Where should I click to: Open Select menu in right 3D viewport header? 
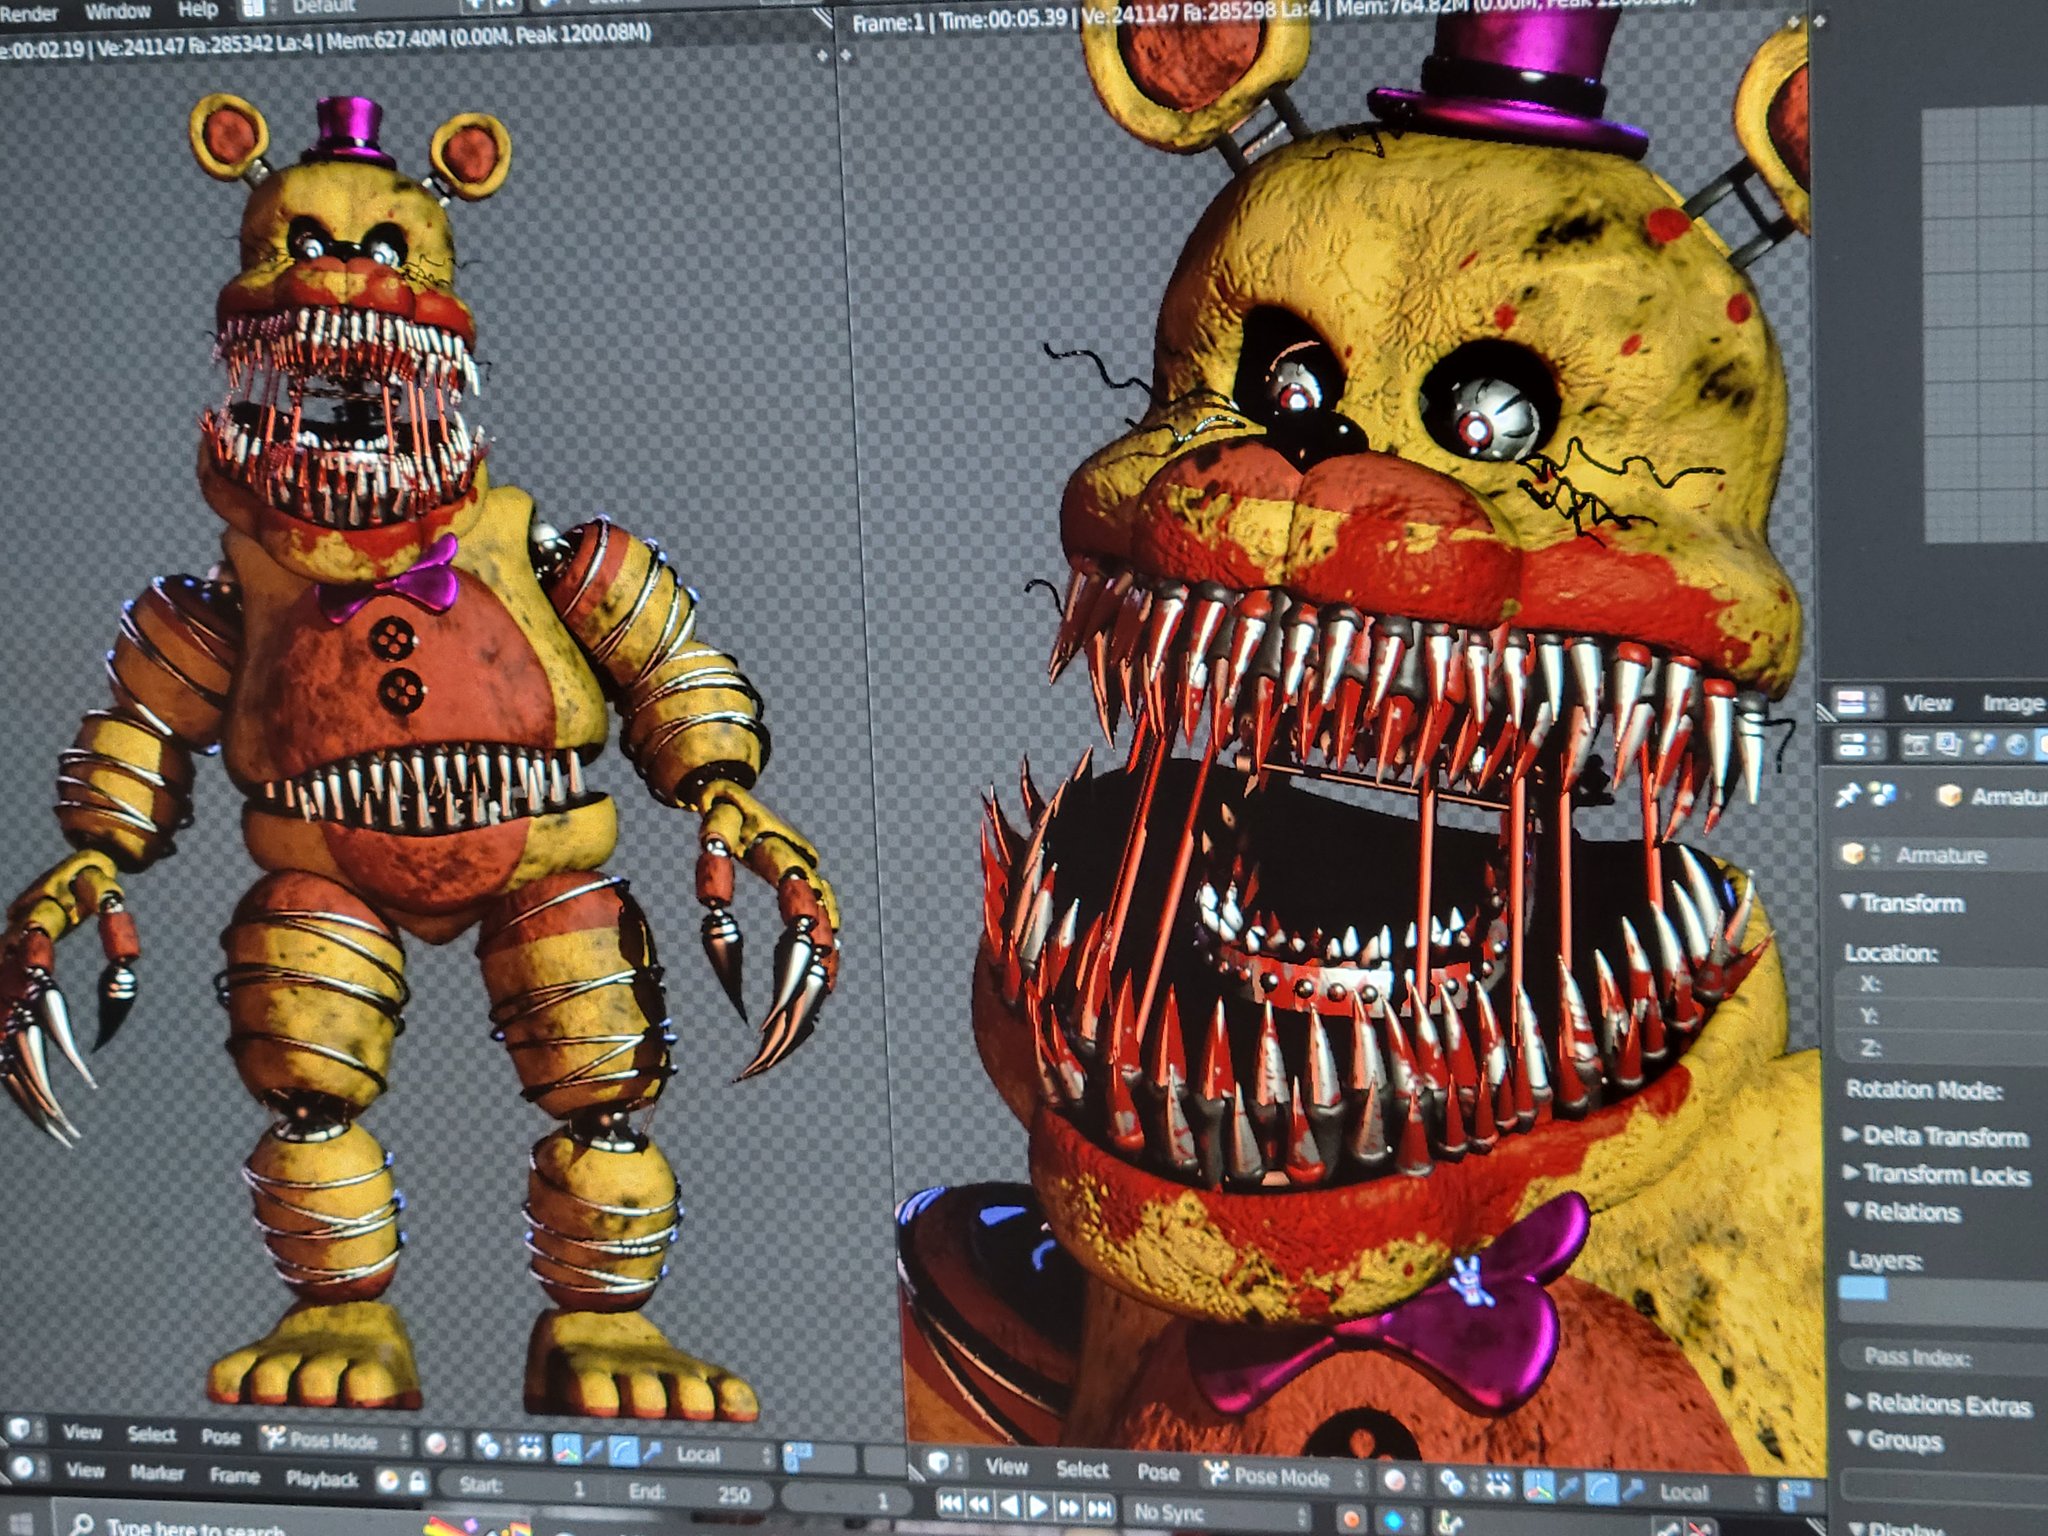(x=1082, y=1469)
